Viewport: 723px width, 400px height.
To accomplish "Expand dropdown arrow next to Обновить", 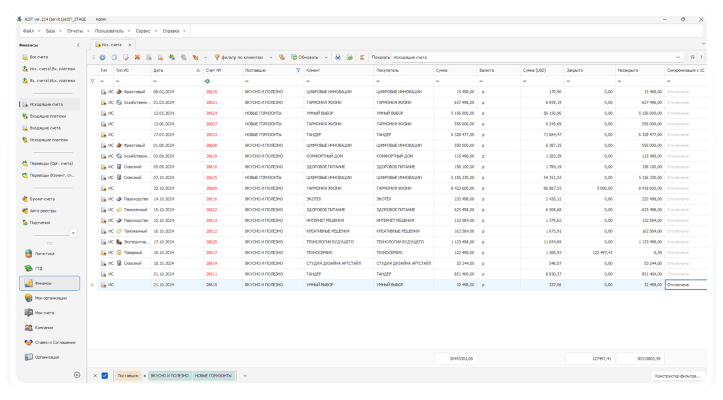I will click(326, 58).
